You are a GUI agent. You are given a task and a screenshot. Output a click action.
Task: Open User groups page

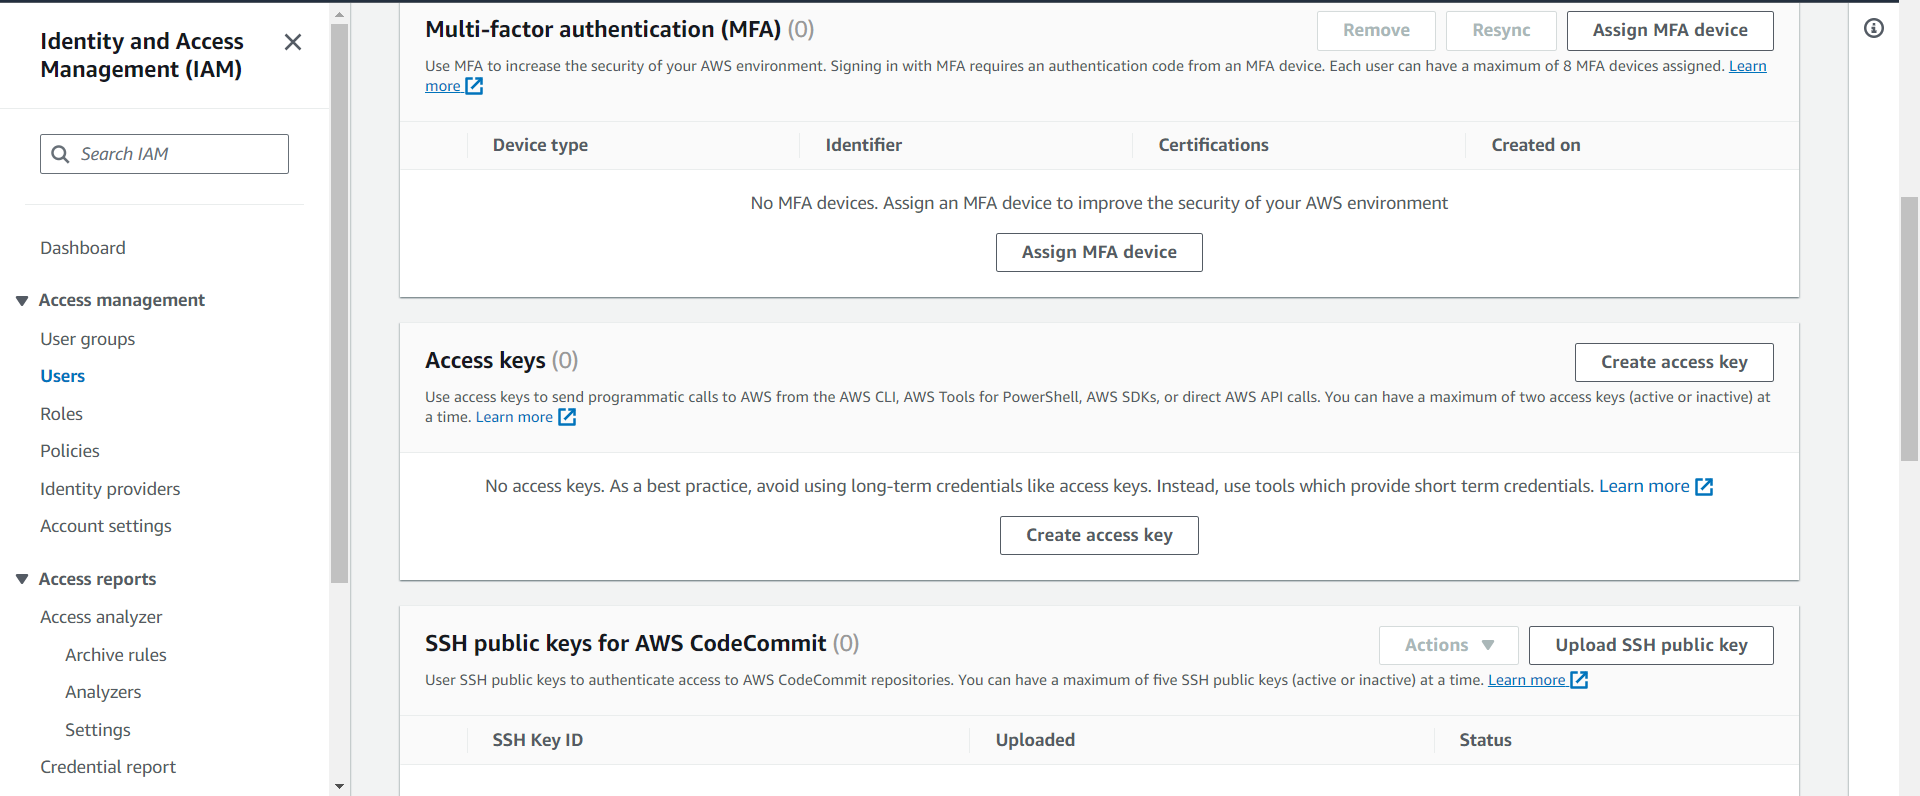pos(87,339)
